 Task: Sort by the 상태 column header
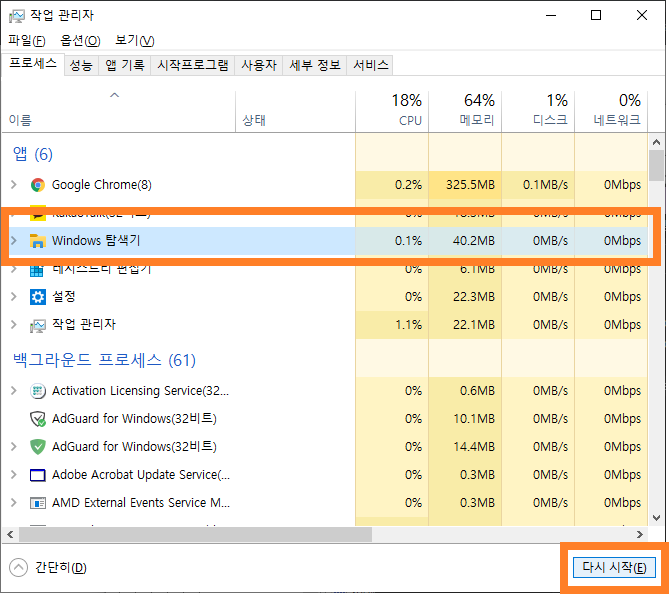tap(295, 111)
